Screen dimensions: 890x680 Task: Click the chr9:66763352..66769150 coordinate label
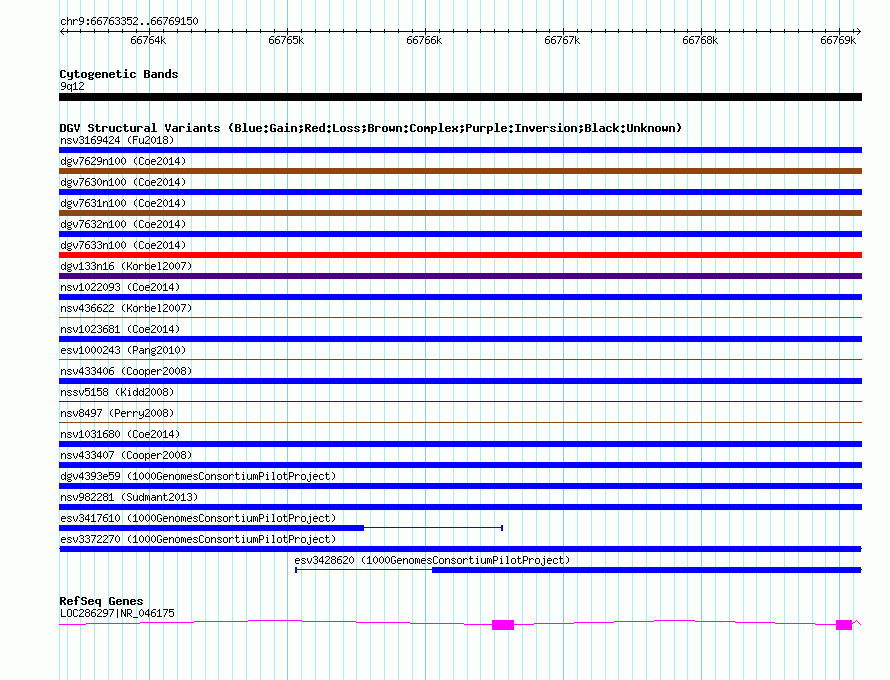129,21
